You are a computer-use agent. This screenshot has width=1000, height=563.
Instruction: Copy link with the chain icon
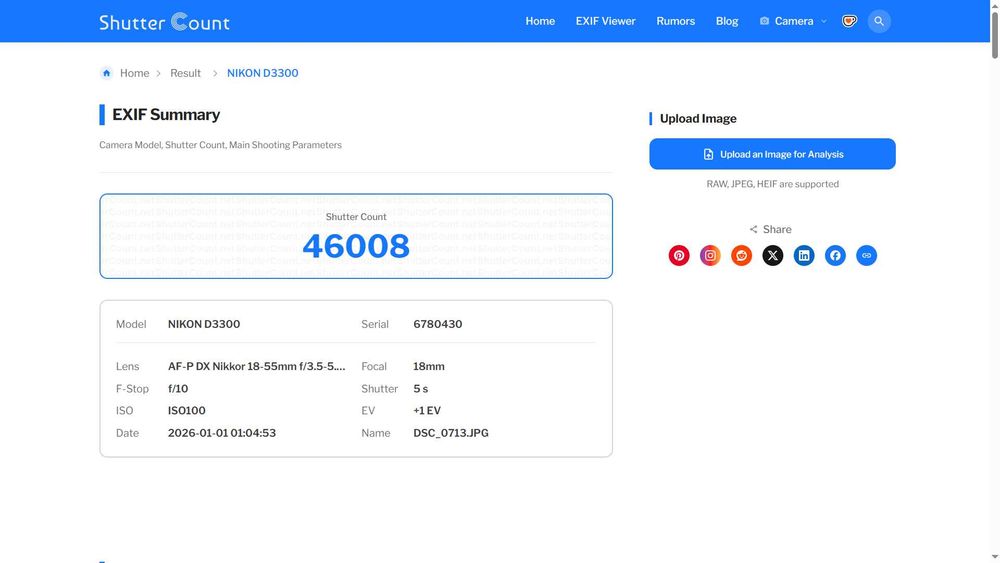point(866,255)
